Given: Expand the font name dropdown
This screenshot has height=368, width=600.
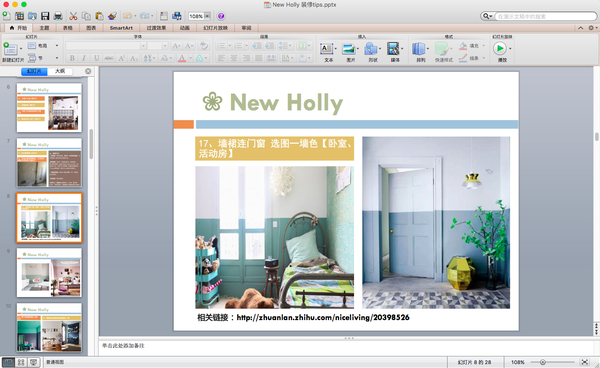Looking at the screenshot, I should (143, 46).
